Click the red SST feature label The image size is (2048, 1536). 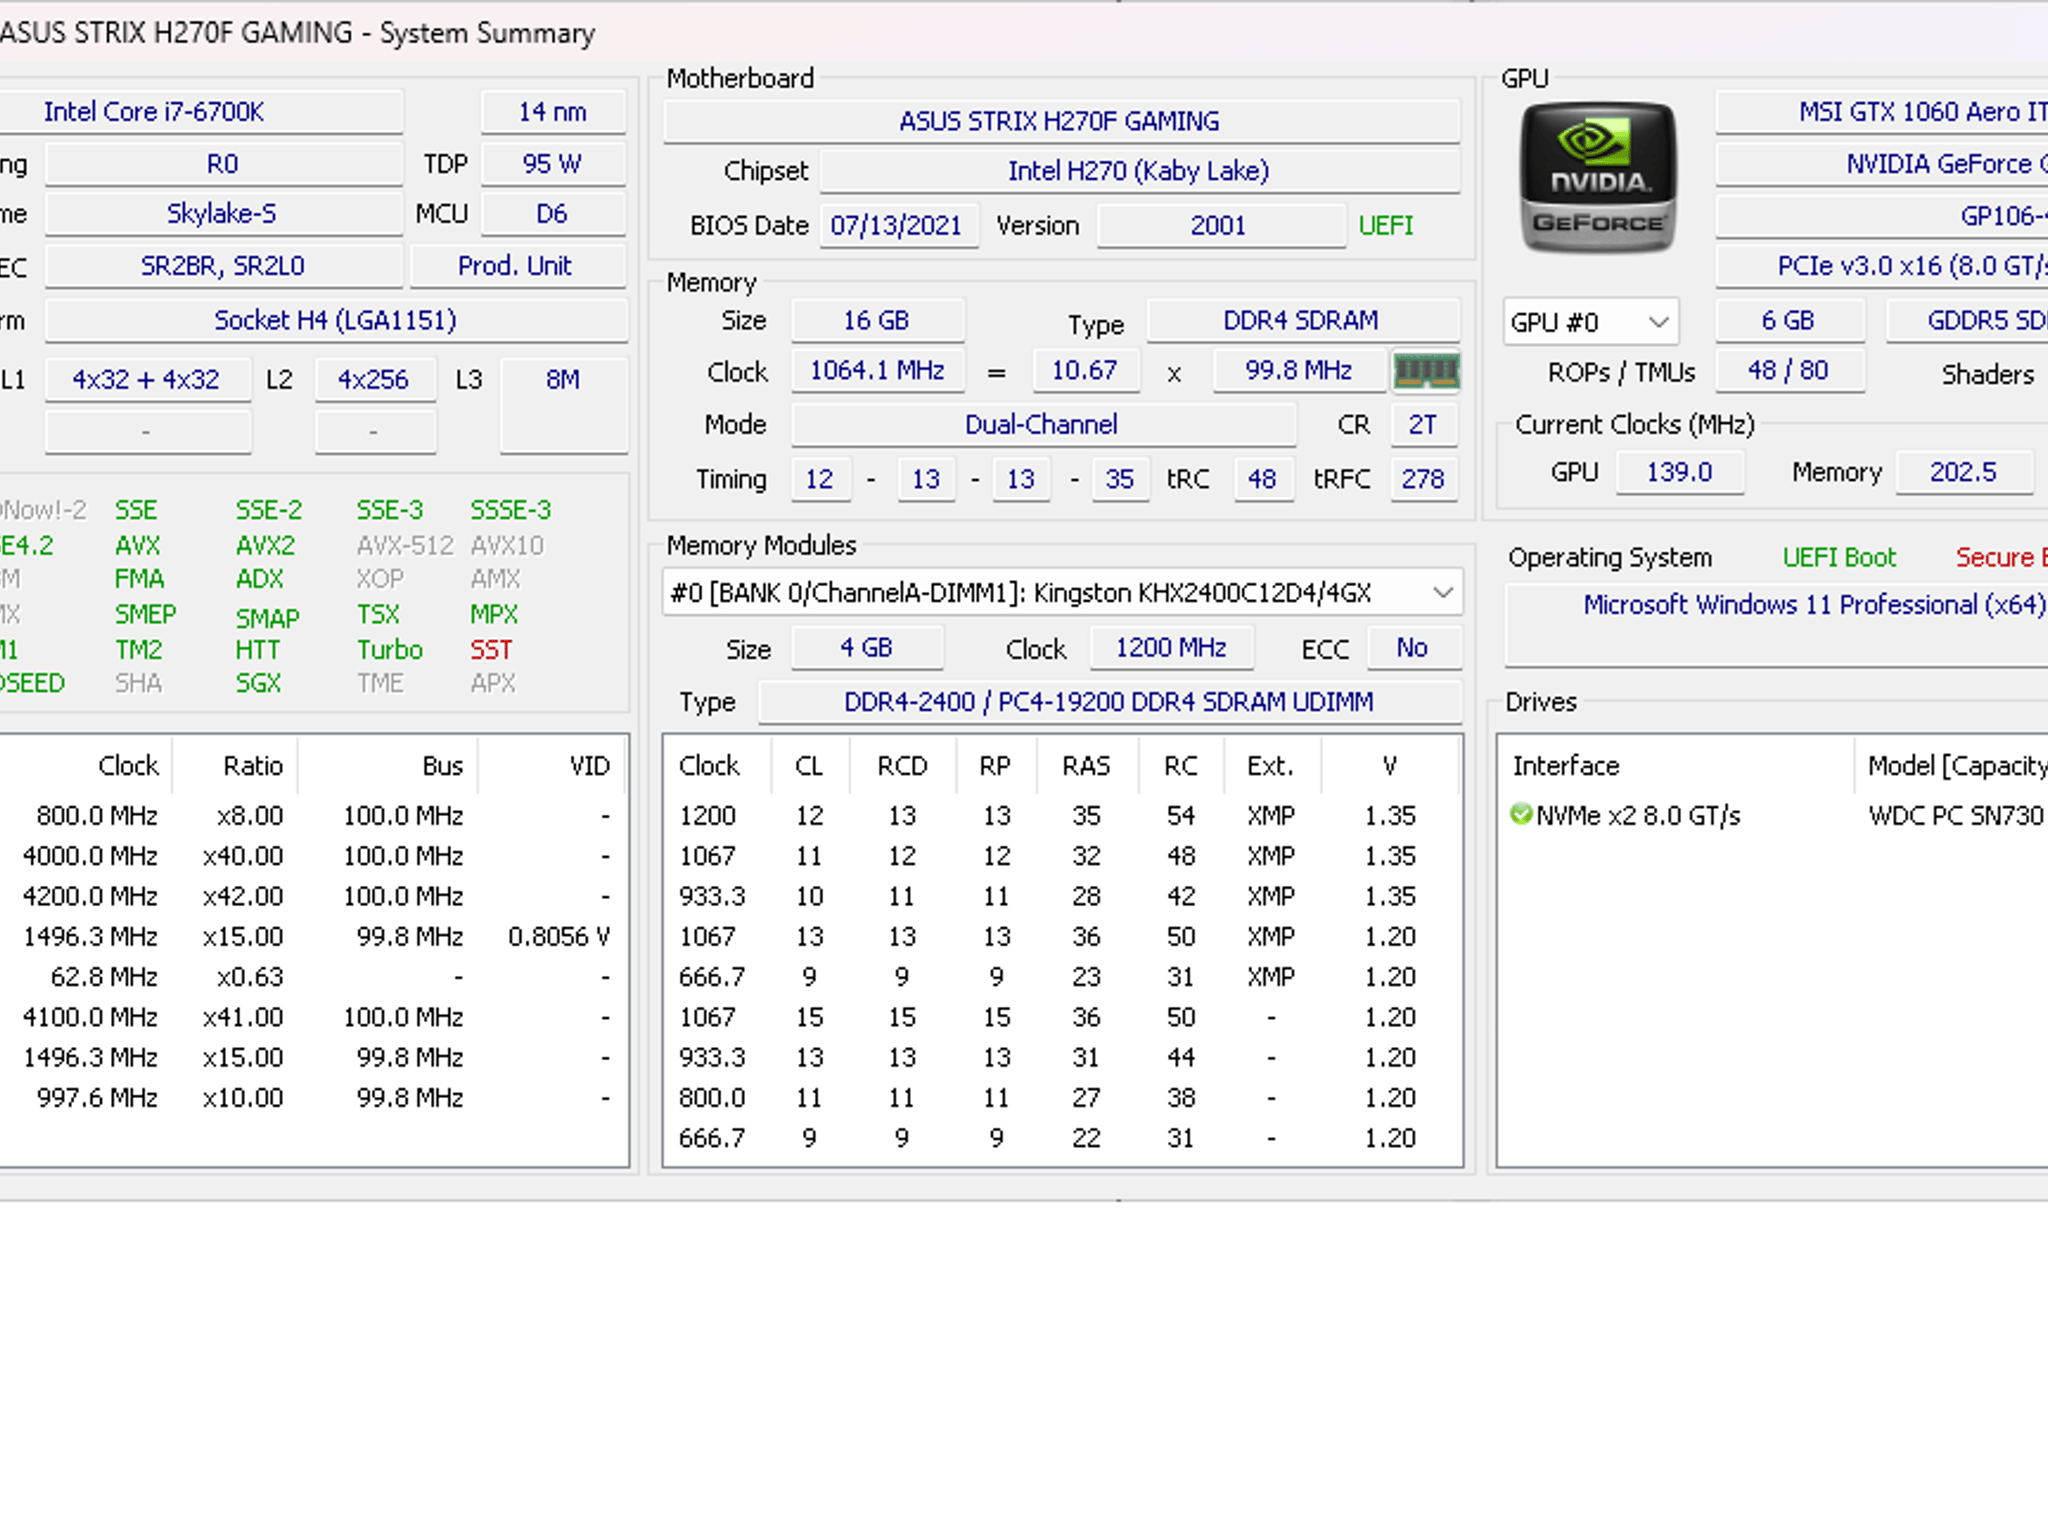pos(491,650)
